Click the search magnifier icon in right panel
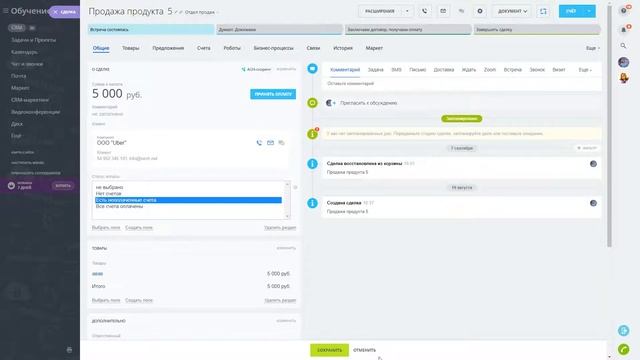This screenshot has width=640, height=360. (623, 46)
